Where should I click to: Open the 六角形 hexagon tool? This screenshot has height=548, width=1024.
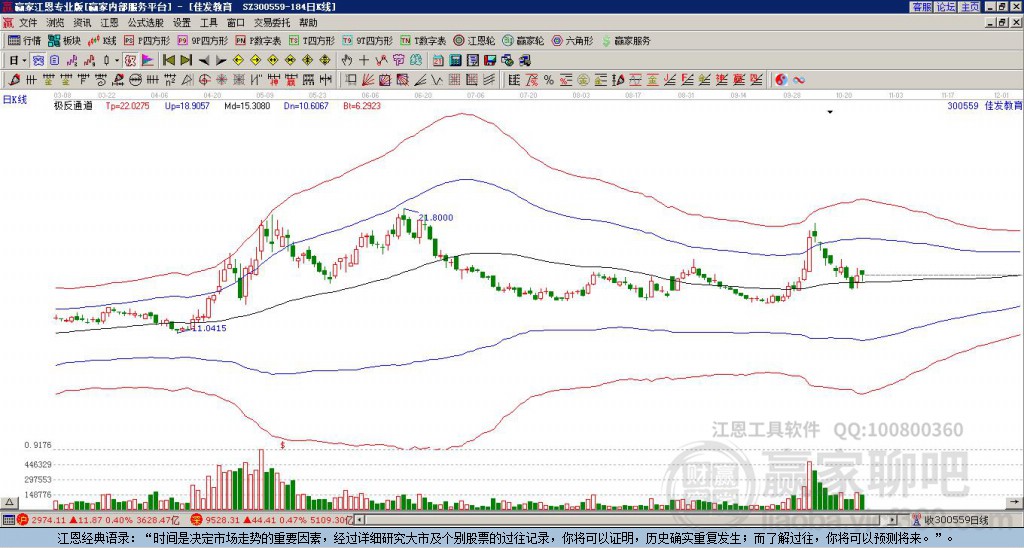pyautogui.click(x=572, y=40)
